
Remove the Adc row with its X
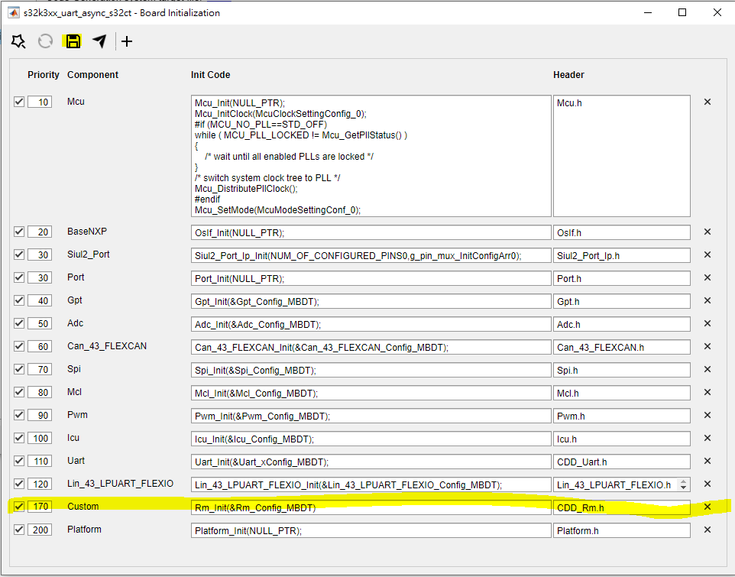pyautogui.click(x=707, y=323)
